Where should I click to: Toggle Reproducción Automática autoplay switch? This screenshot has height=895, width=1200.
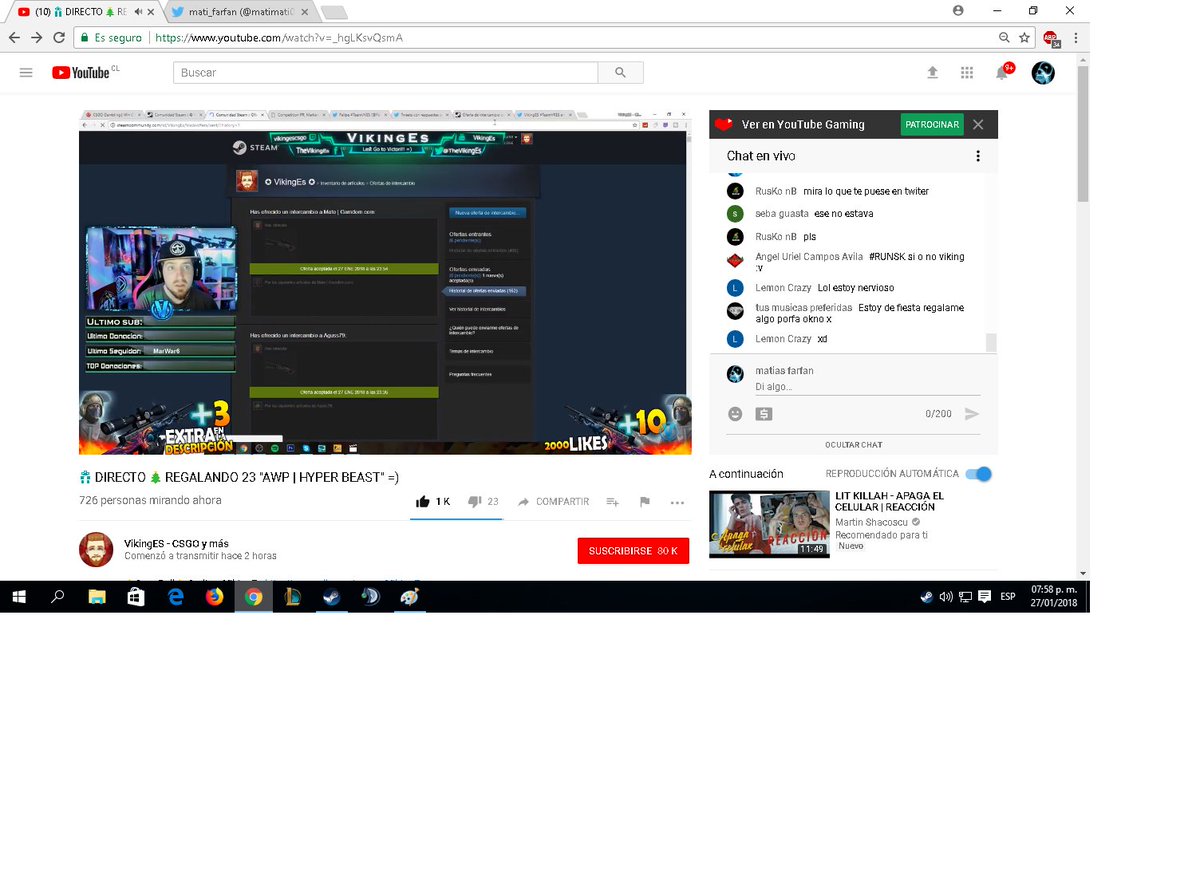979,474
